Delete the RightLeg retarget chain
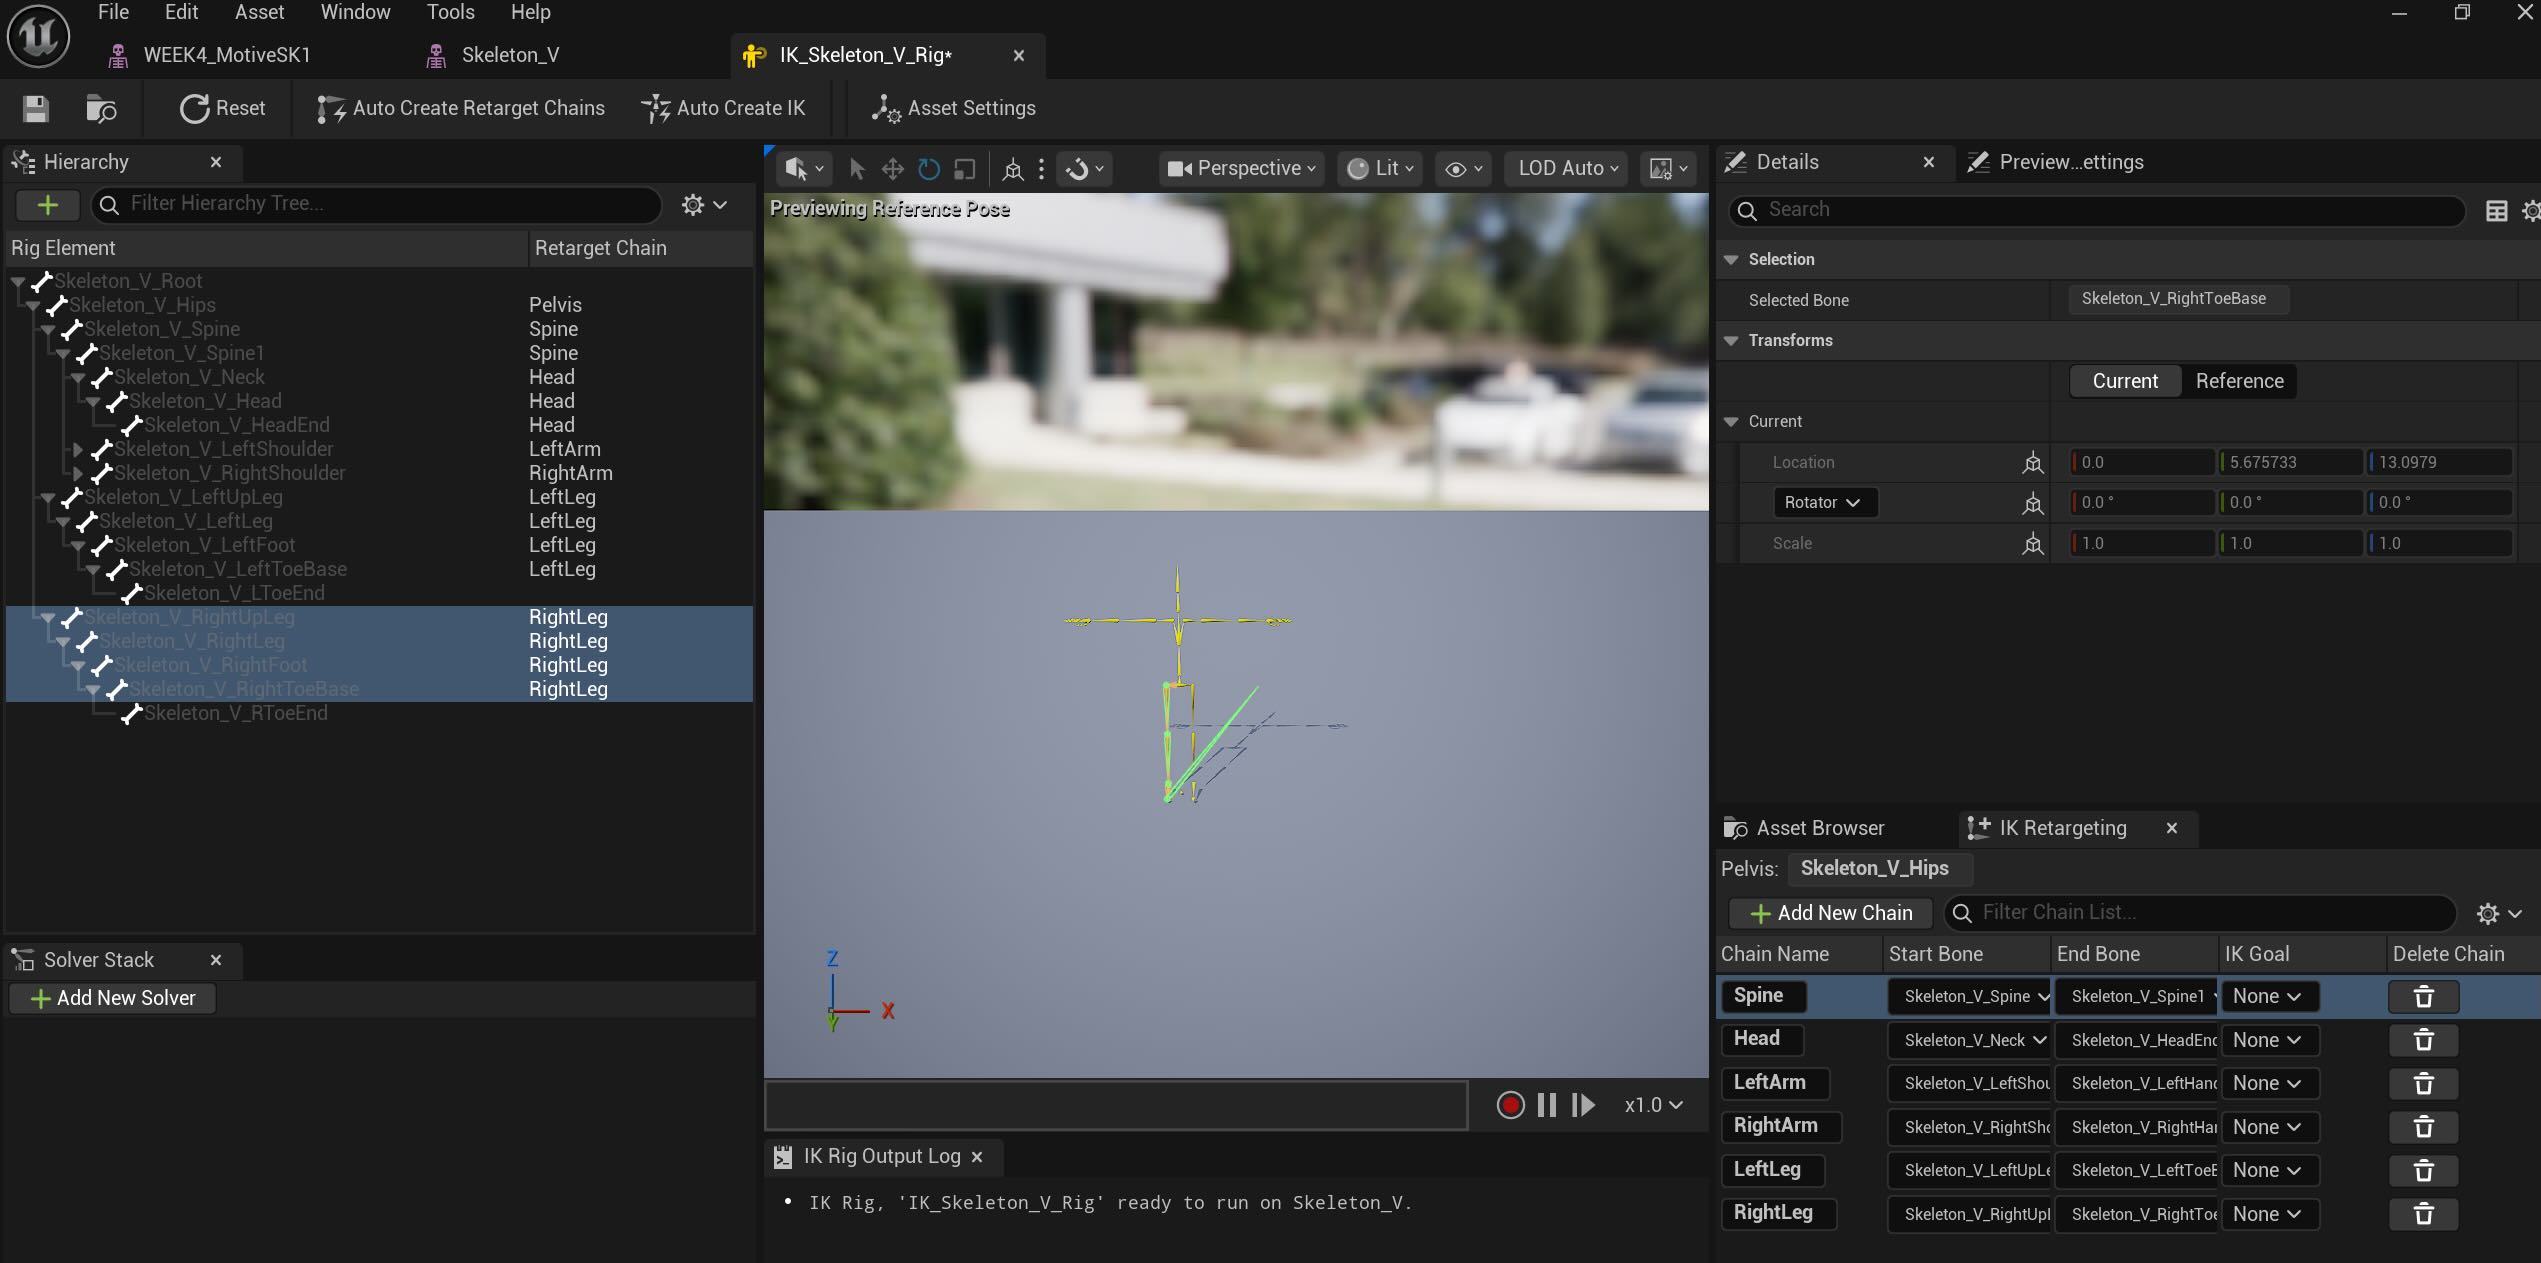 pyautogui.click(x=2423, y=1214)
